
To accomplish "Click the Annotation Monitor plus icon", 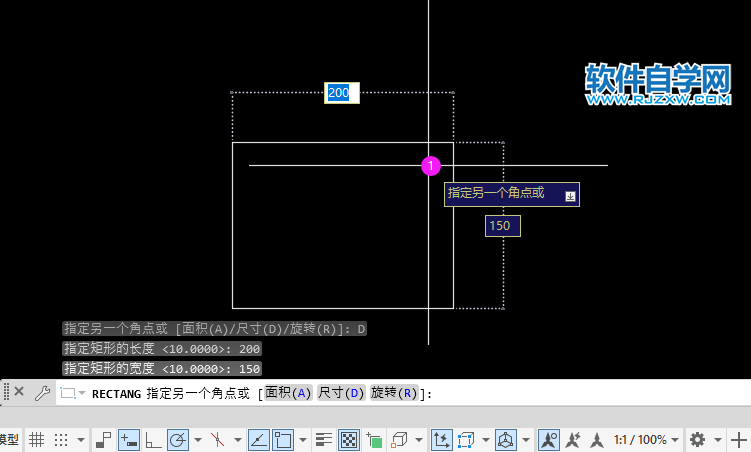I will pyautogui.click(x=739, y=440).
